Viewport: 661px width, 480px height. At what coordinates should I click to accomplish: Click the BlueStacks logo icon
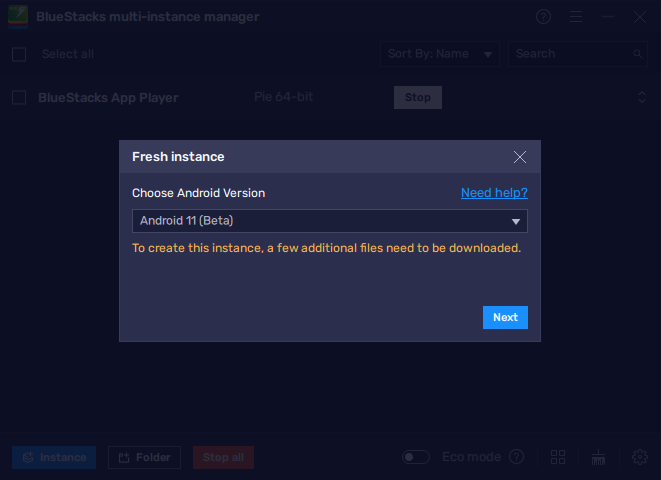coord(18,17)
